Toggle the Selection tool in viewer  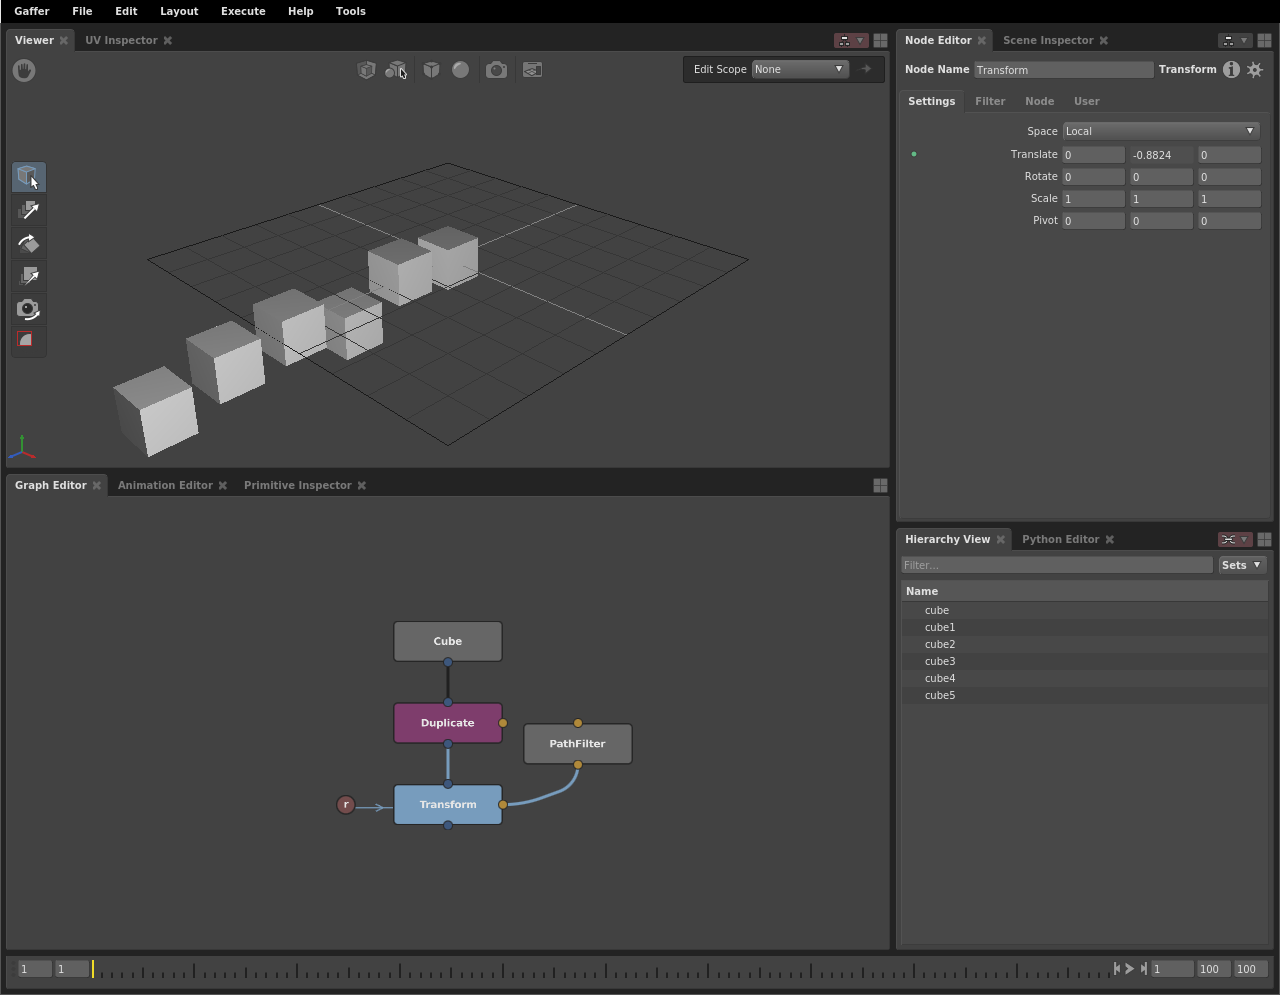pyautogui.click(x=29, y=177)
